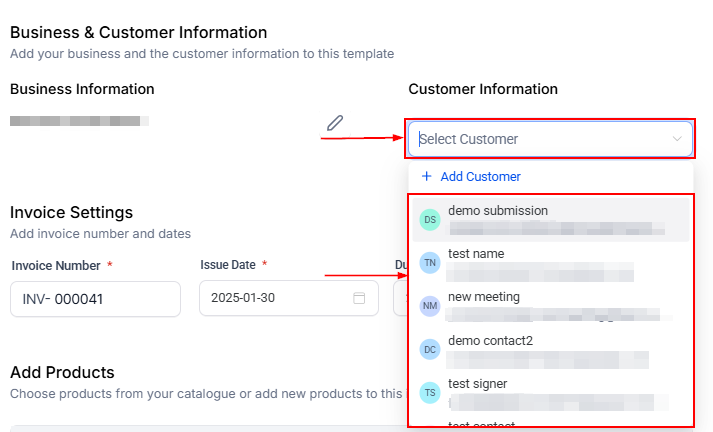713x432 pixels.
Task: Click the Invoice Number input field
Action: 95,299
